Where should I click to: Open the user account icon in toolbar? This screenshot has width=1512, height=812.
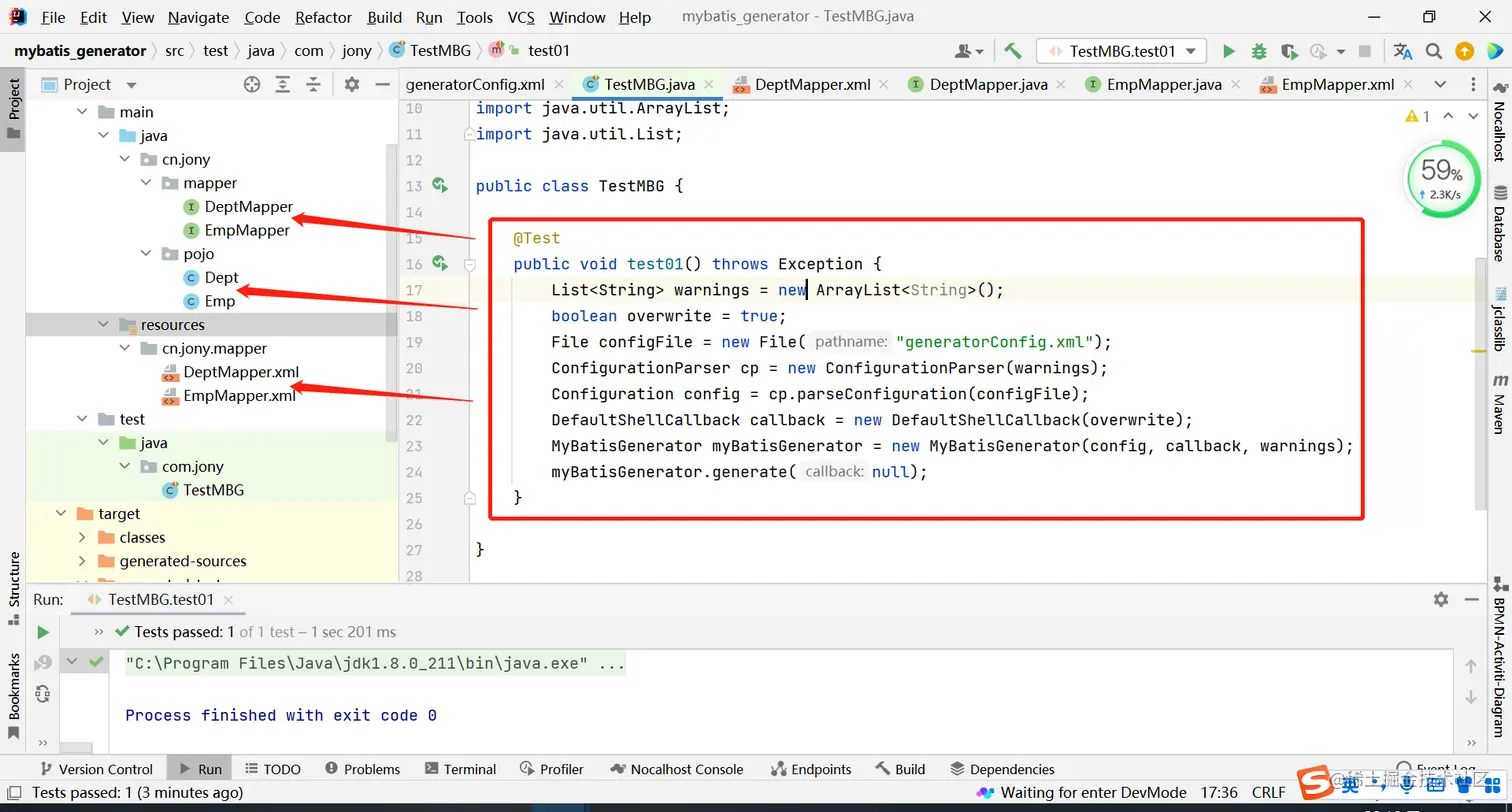point(969,51)
